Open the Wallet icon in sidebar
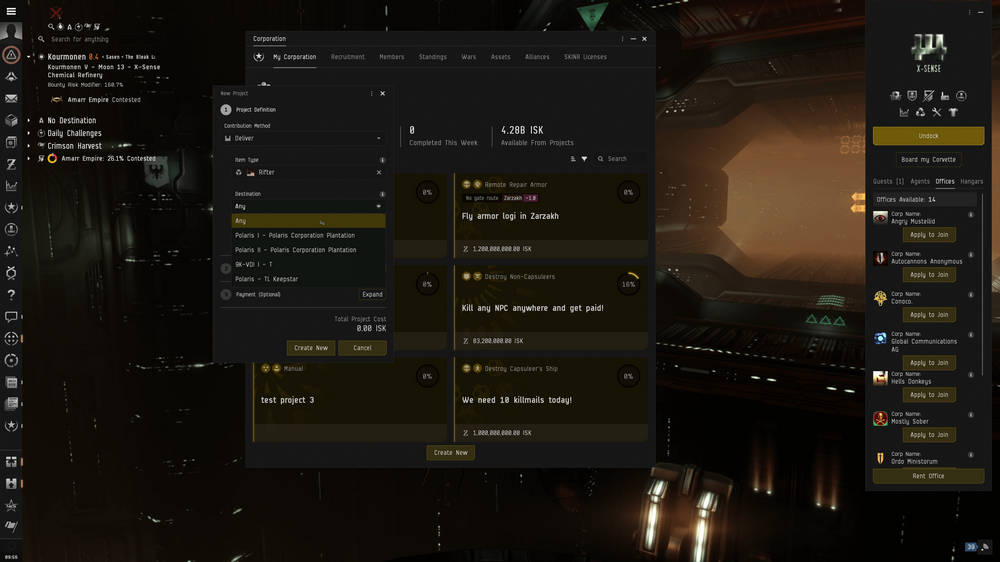The image size is (1000, 562). pos(11,164)
